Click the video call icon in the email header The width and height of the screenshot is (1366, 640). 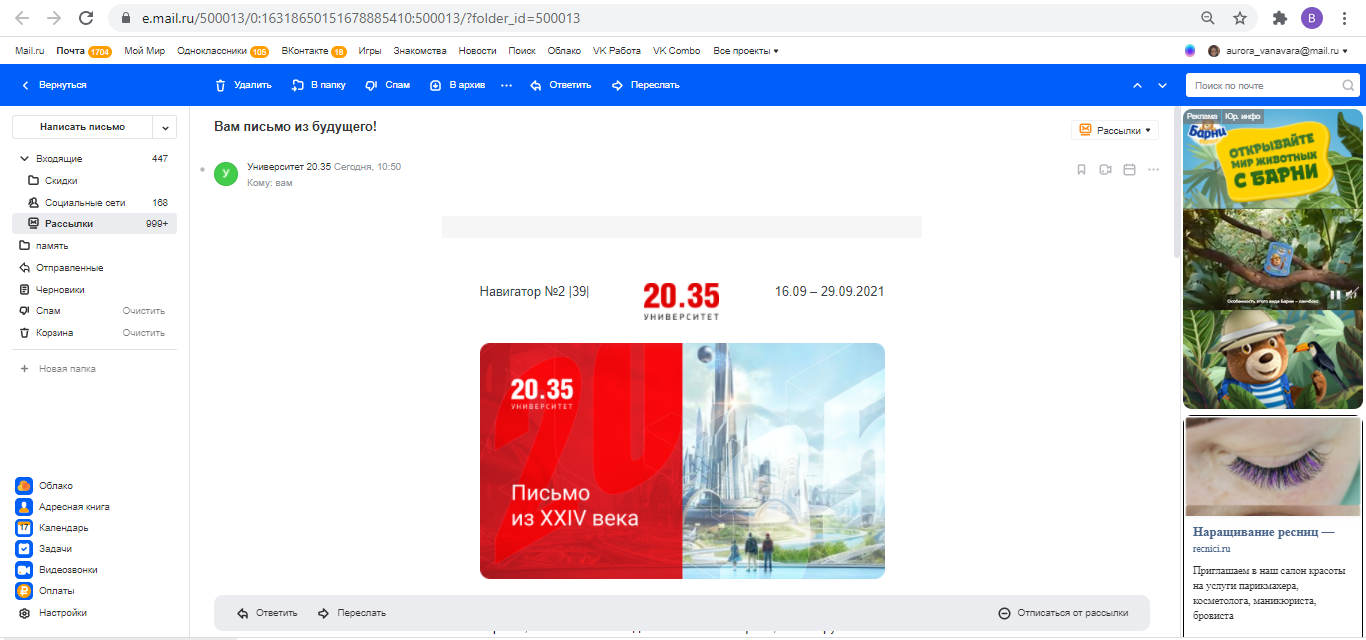coord(1105,170)
